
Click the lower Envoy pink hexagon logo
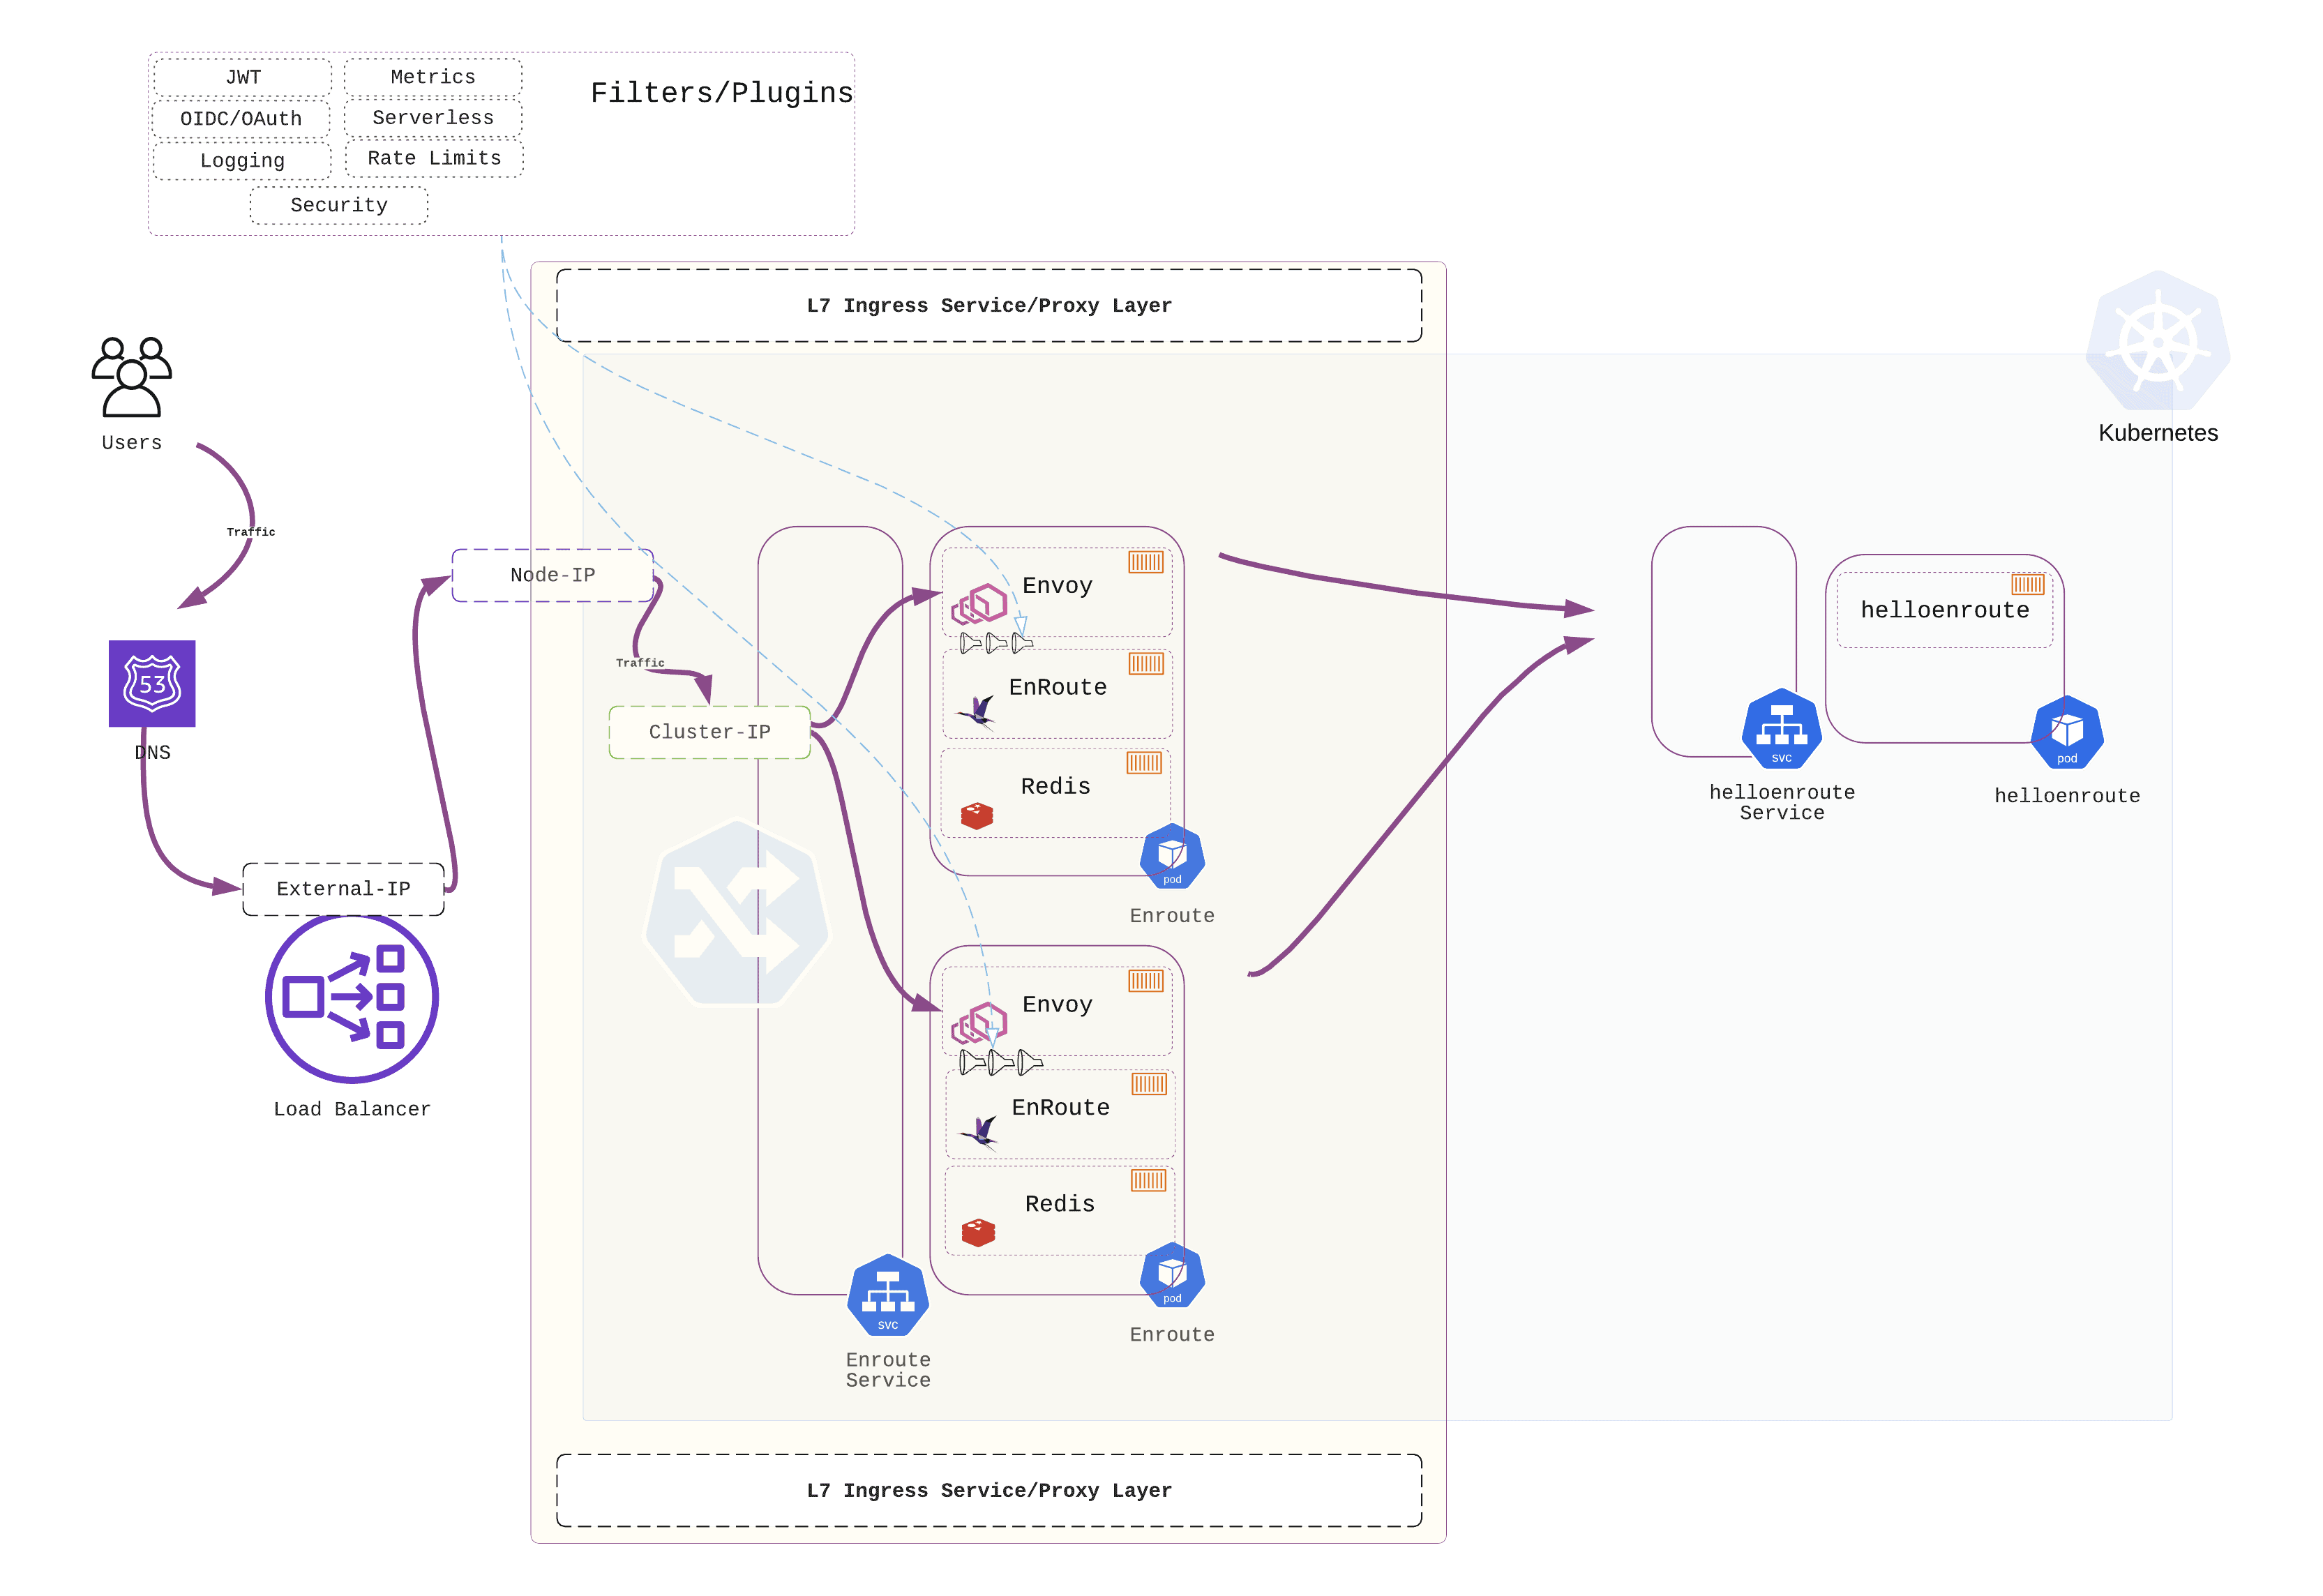pyautogui.click(x=980, y=1023)
